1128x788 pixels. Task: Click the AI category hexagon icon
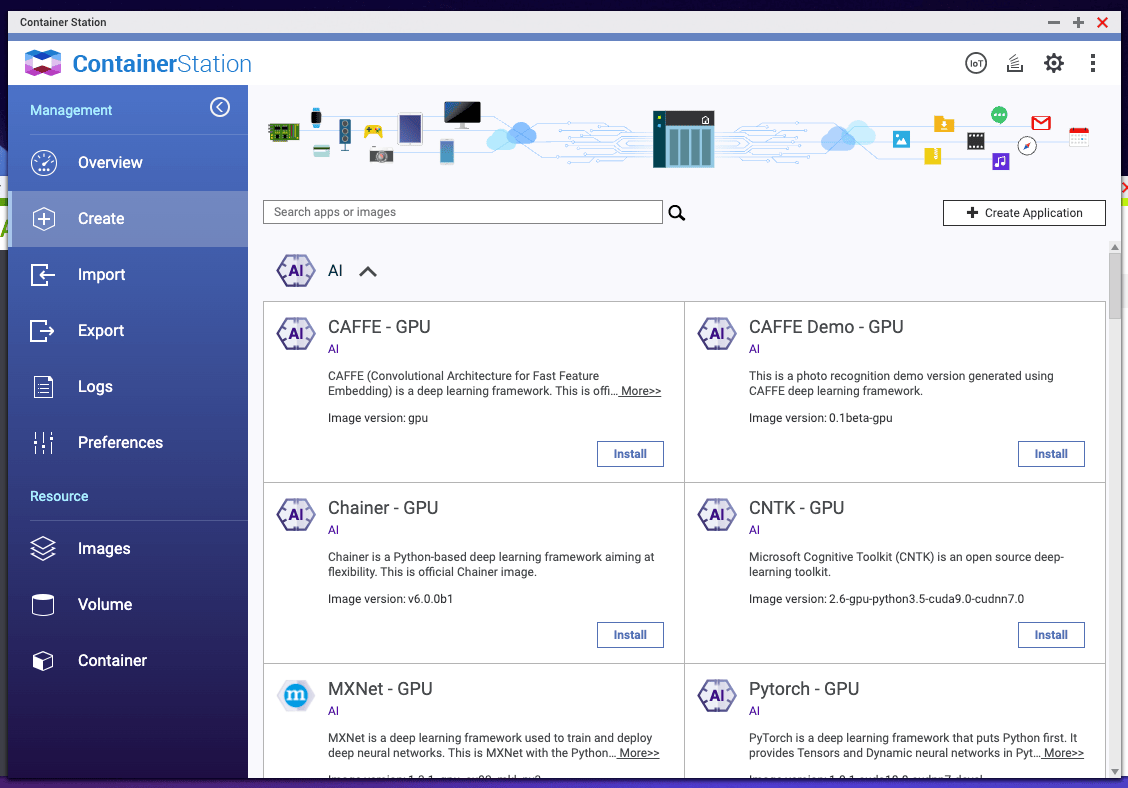pos(296,271)
